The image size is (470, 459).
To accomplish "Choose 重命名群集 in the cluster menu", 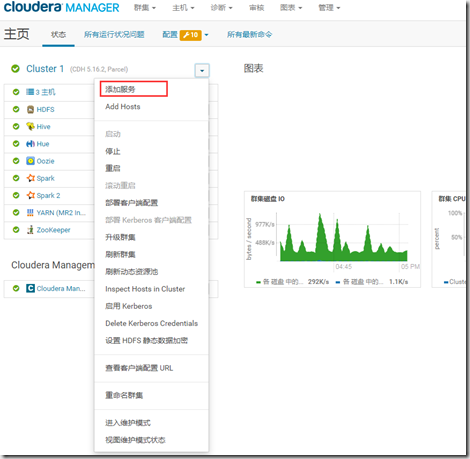I will (124, 395).
